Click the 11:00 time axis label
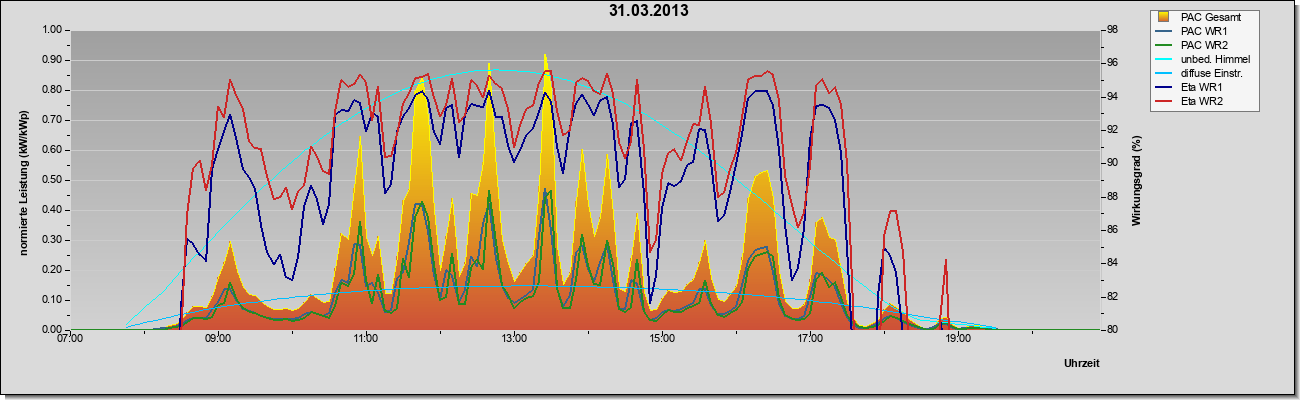Image resolution: width=1300 pixels, height=400 pixels. pyautogui.click(x=366, y=339)
